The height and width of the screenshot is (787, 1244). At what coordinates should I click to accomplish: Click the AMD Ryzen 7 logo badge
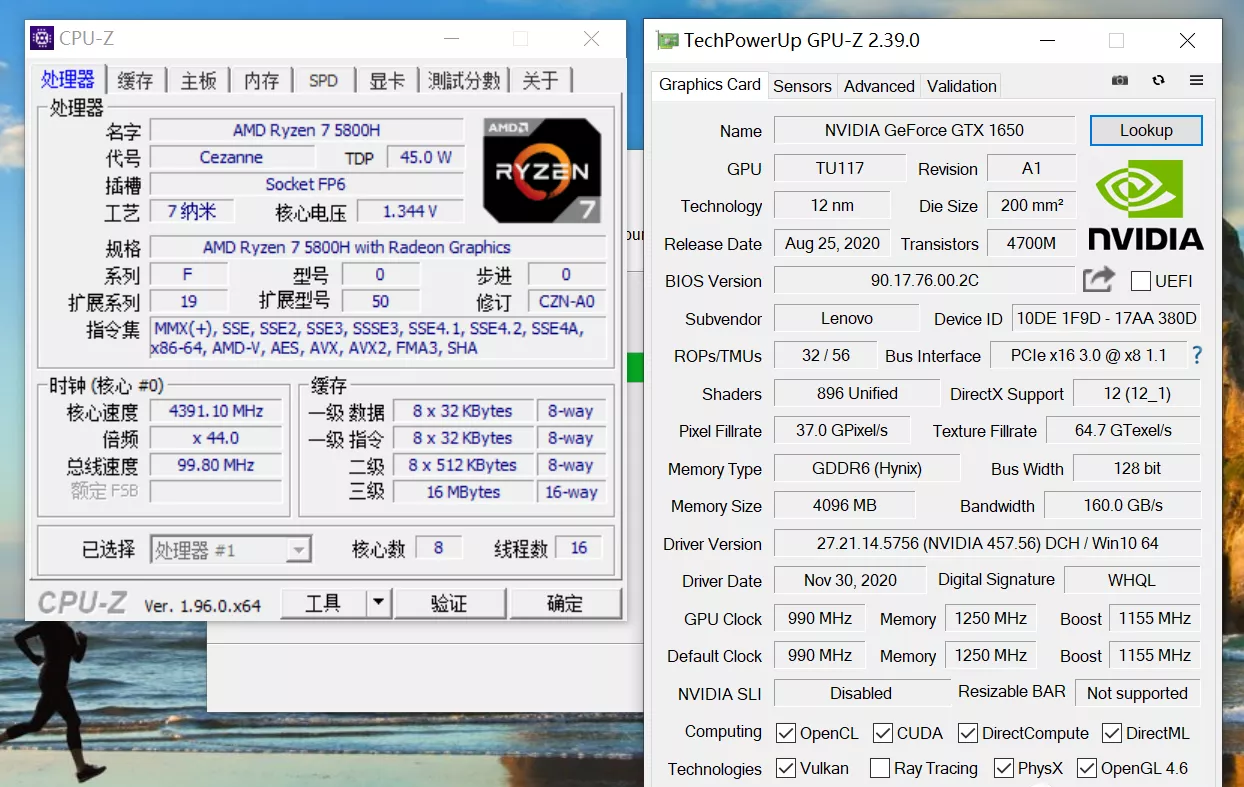pyautogui.click(x=542, y=171)
